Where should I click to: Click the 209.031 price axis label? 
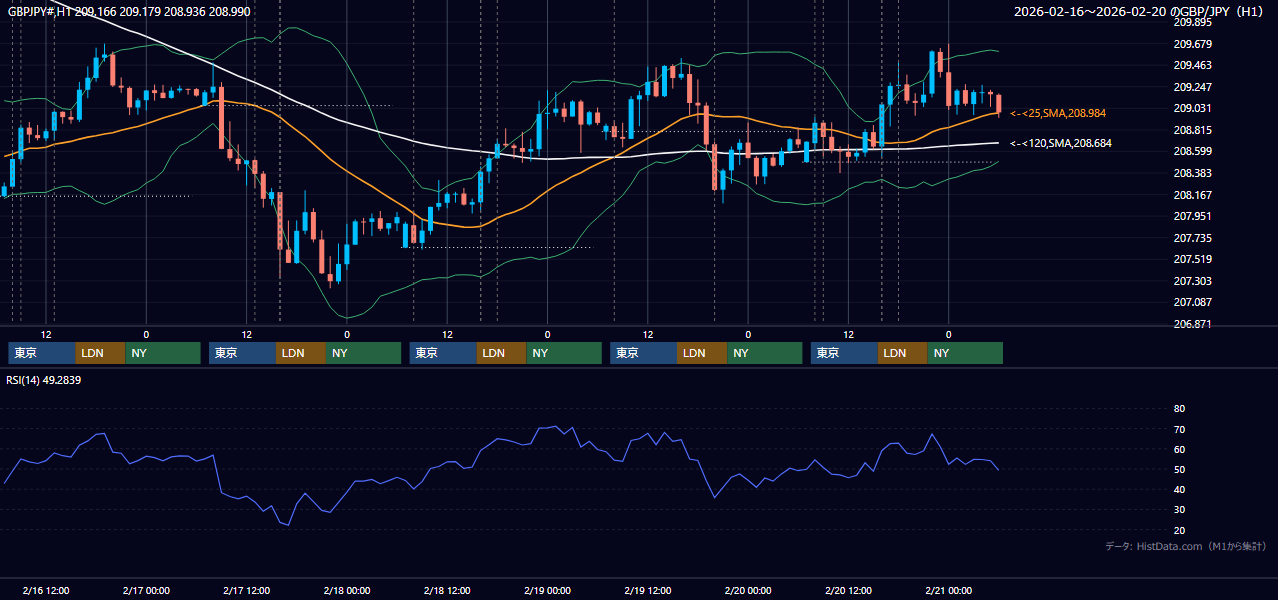coord(1192,108)
